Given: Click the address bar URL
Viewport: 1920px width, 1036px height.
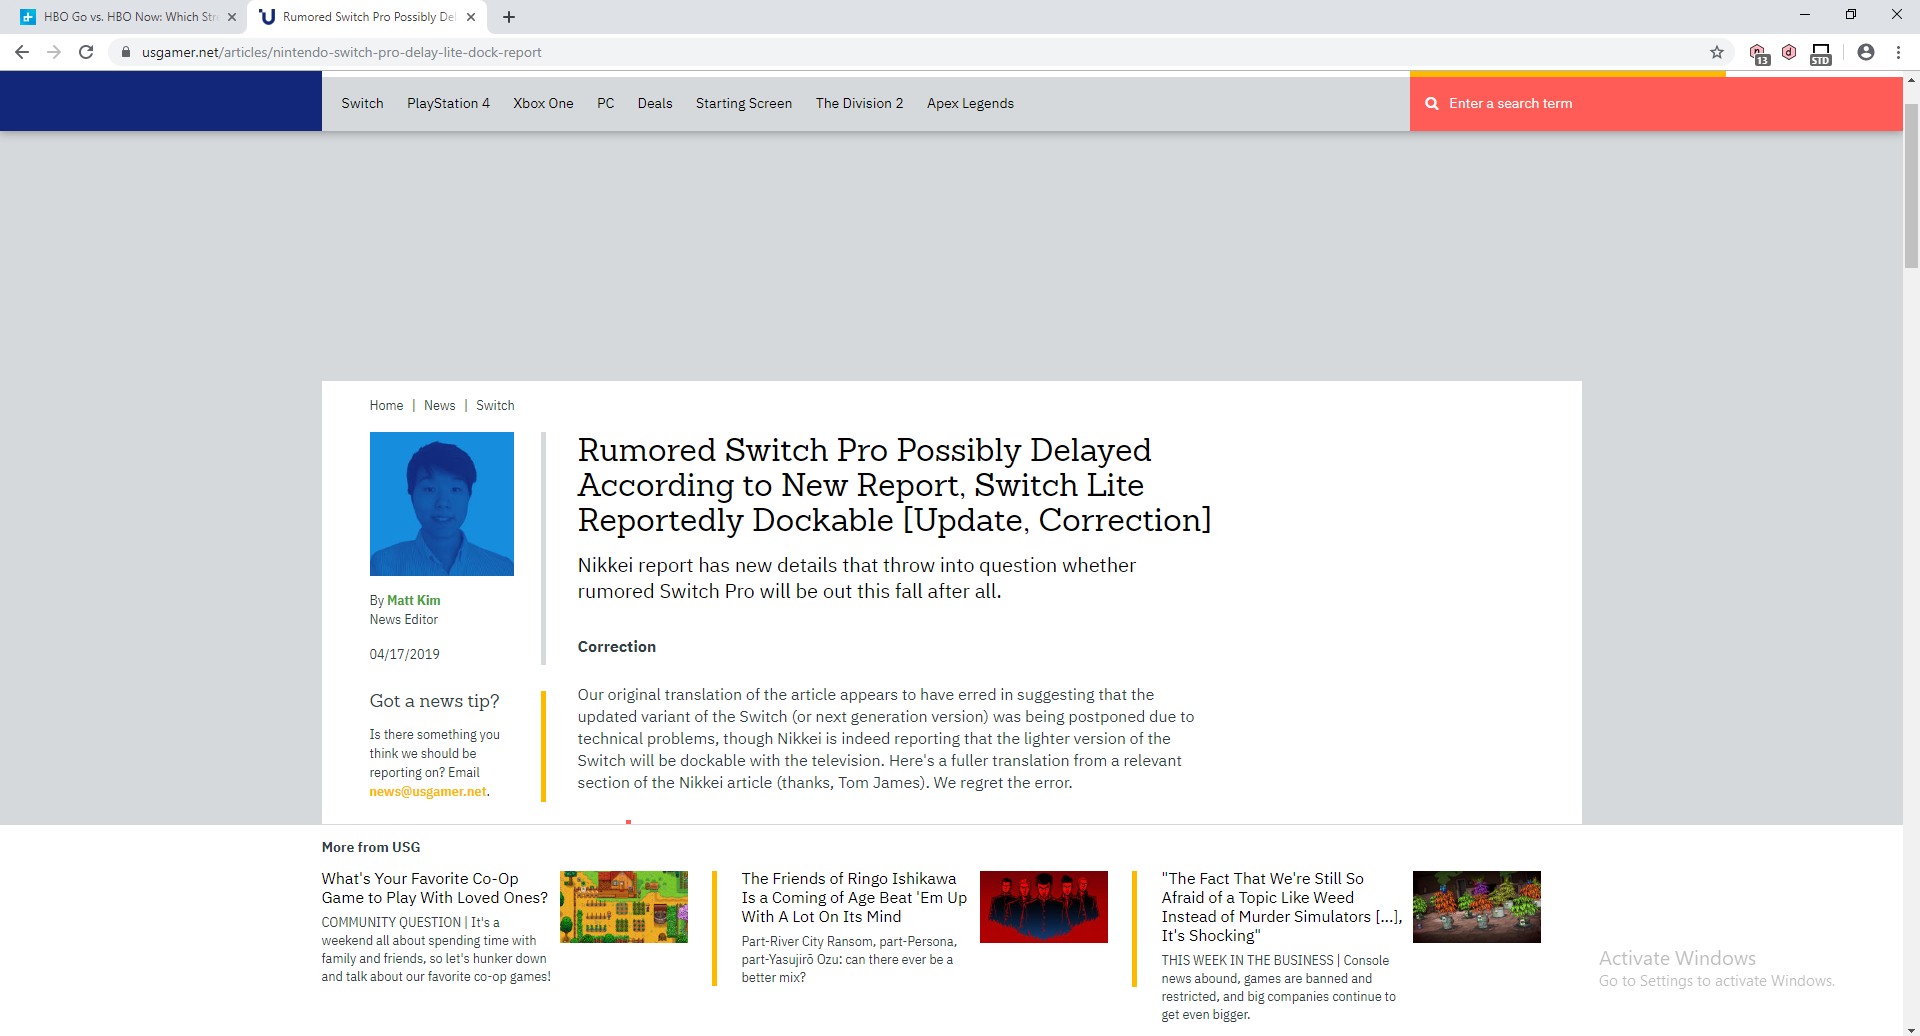Looking at the screenshot, I should coord(342,52).
